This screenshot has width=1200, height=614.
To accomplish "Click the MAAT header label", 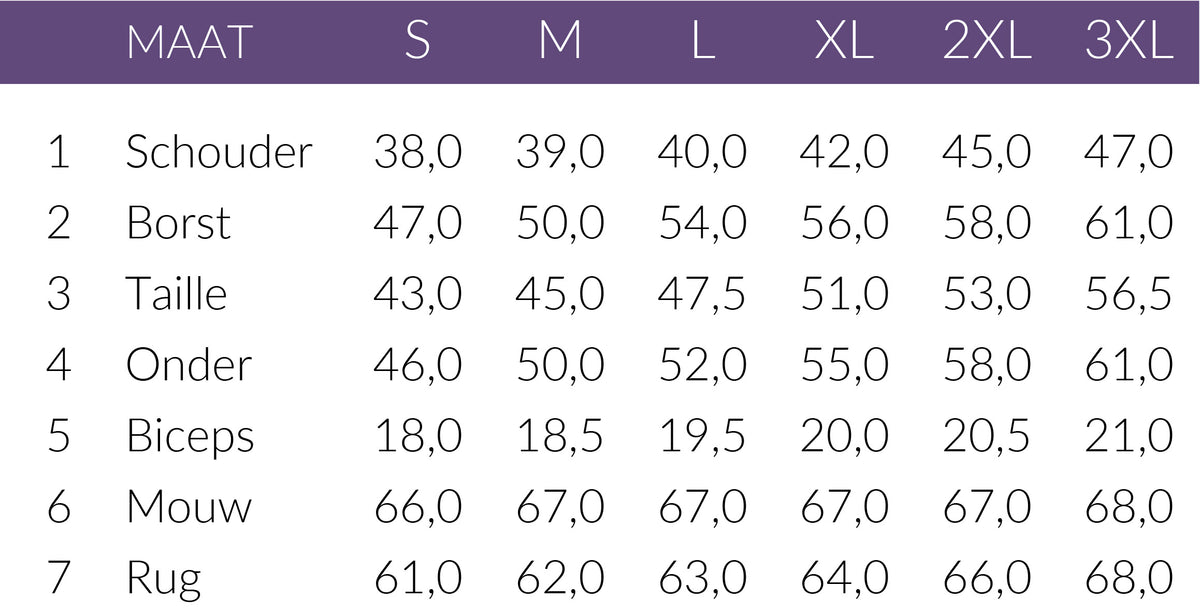I will pyautogui.click(x=189, y=43).
